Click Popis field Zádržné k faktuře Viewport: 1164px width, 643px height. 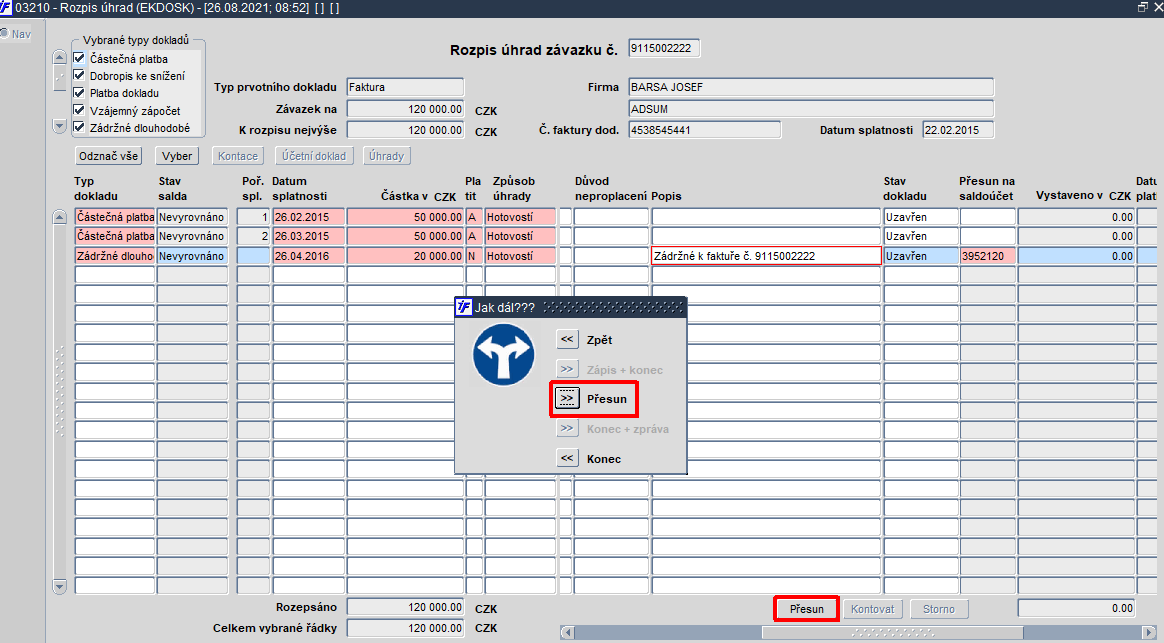point(766,255)
